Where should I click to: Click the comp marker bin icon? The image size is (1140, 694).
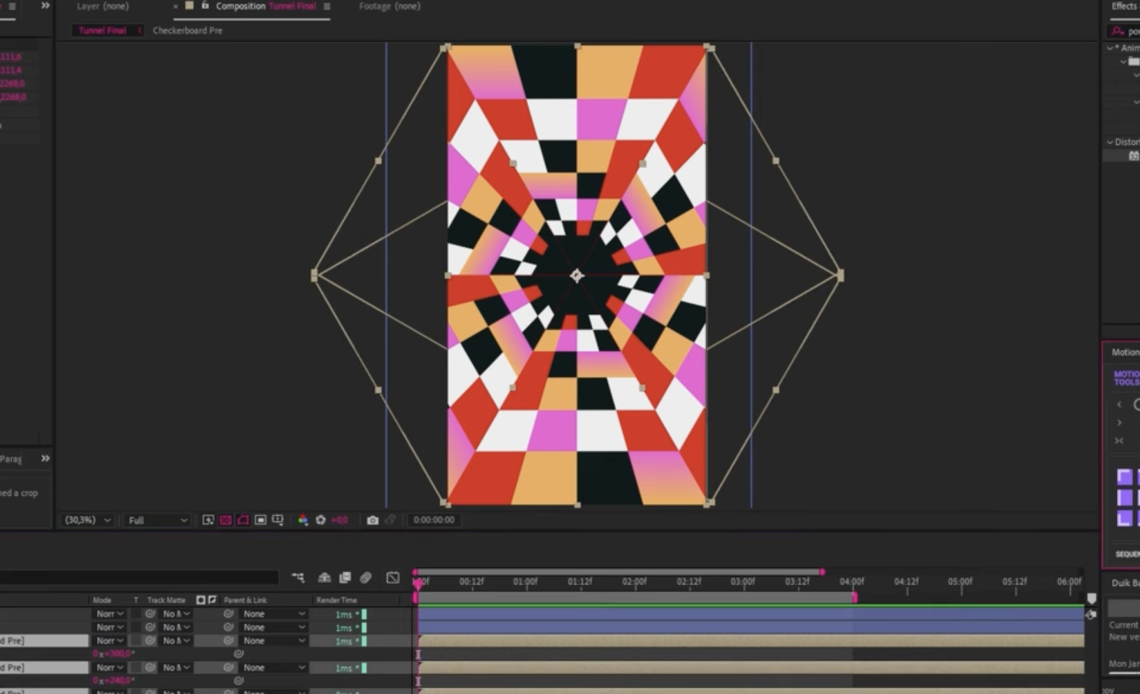tap(1091, 598)
